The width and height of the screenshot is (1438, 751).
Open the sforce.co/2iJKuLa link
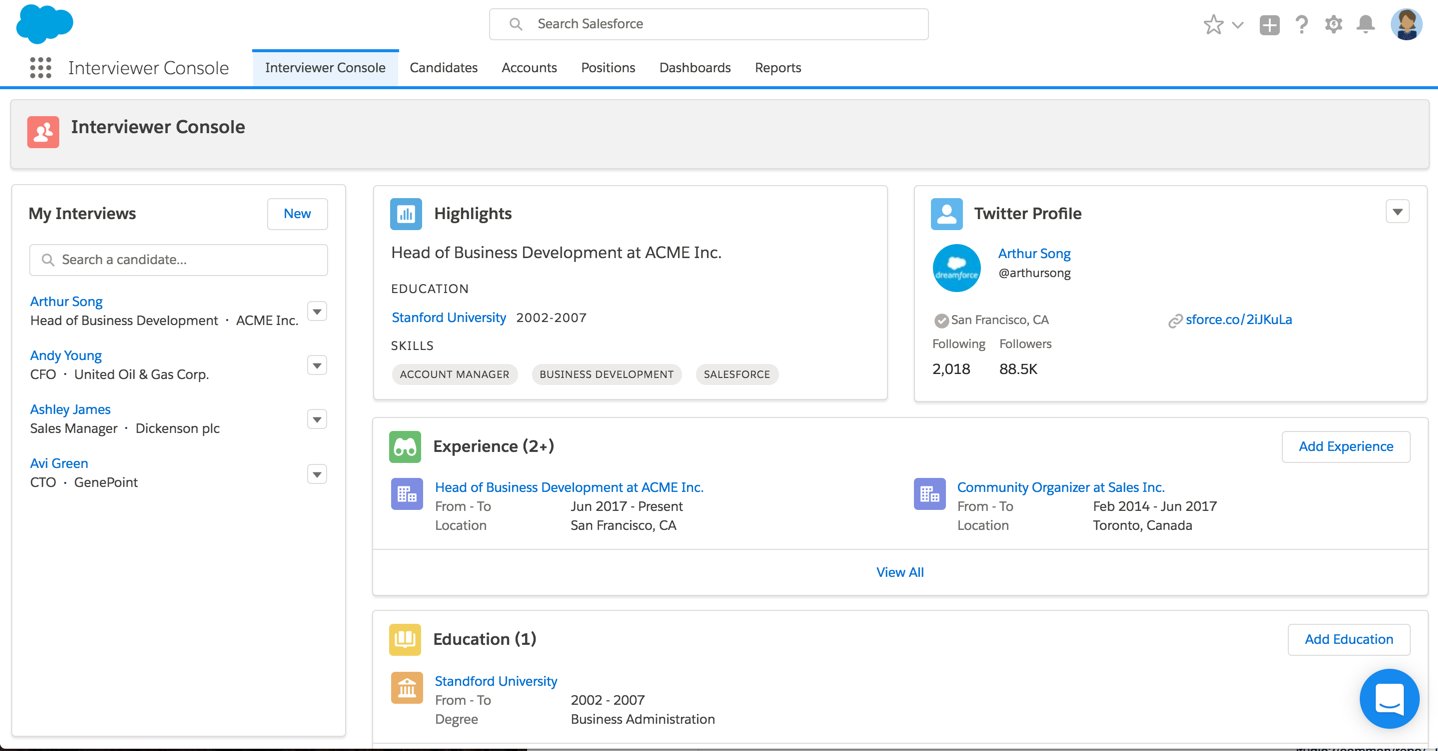coord(1239,320)
